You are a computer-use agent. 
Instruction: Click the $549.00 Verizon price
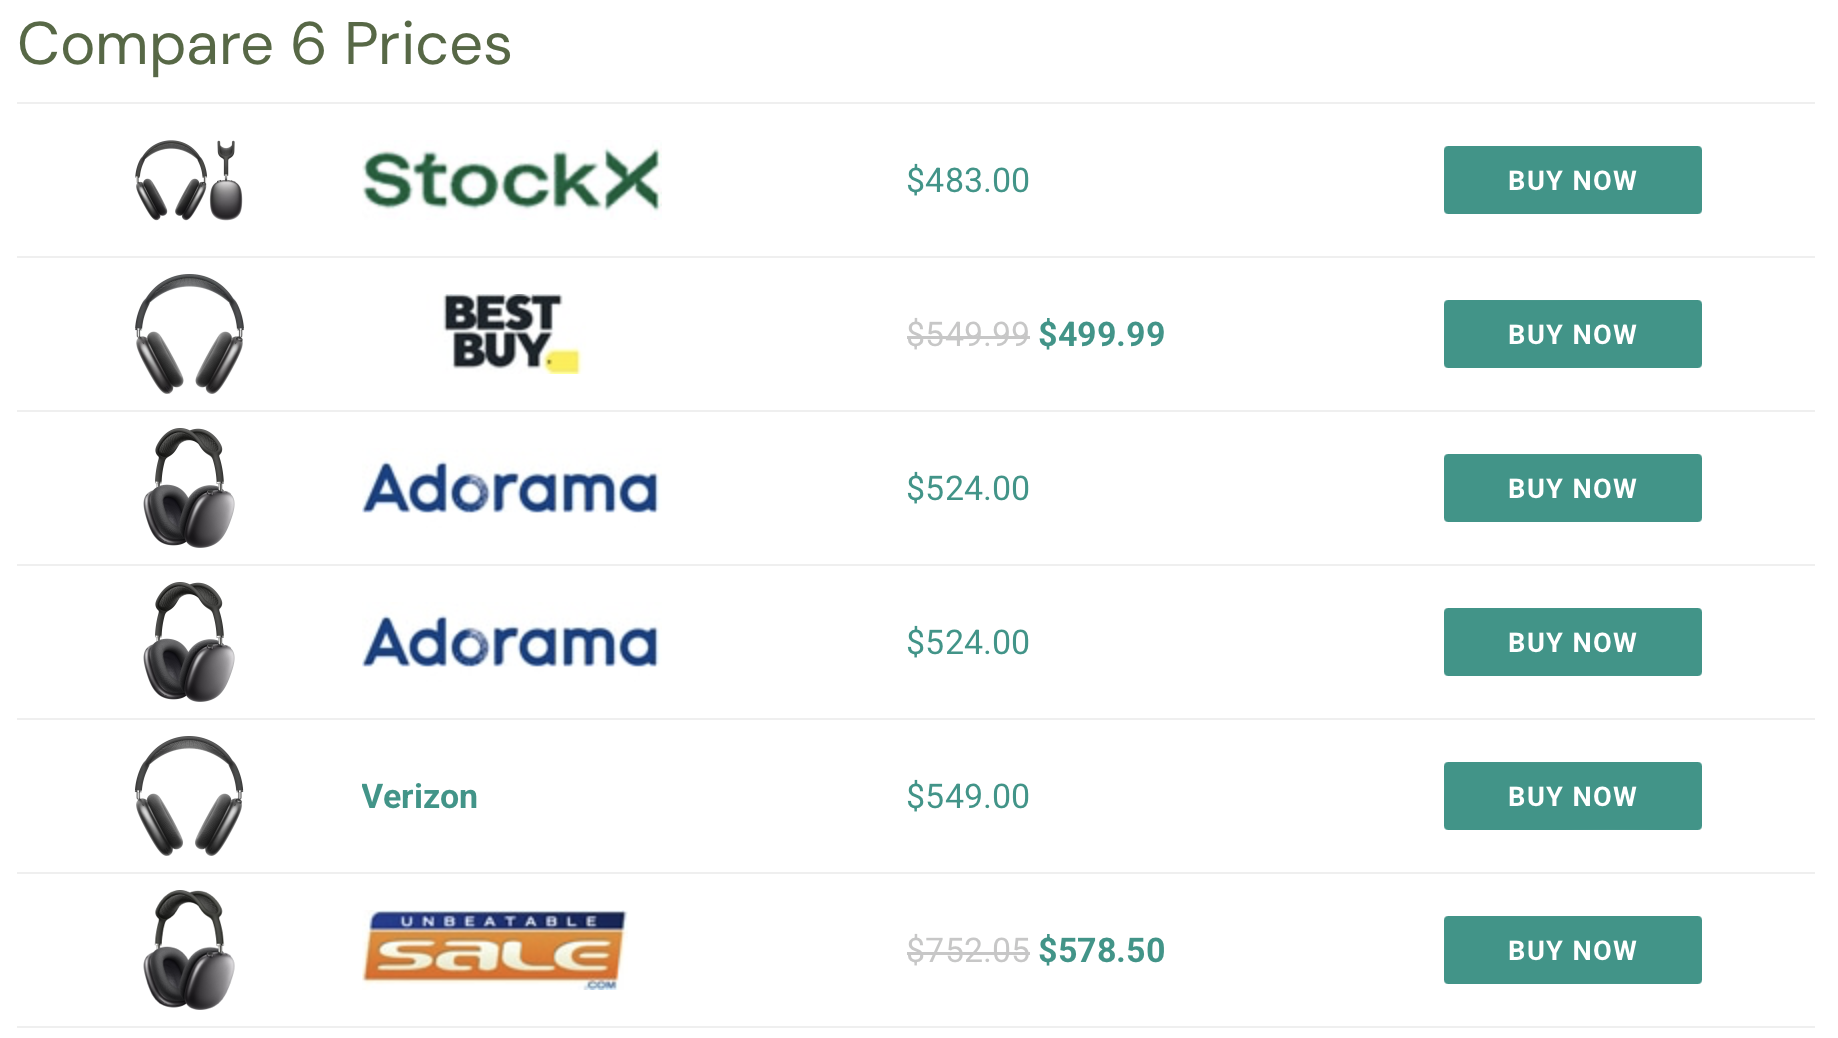tap(967, 796)
